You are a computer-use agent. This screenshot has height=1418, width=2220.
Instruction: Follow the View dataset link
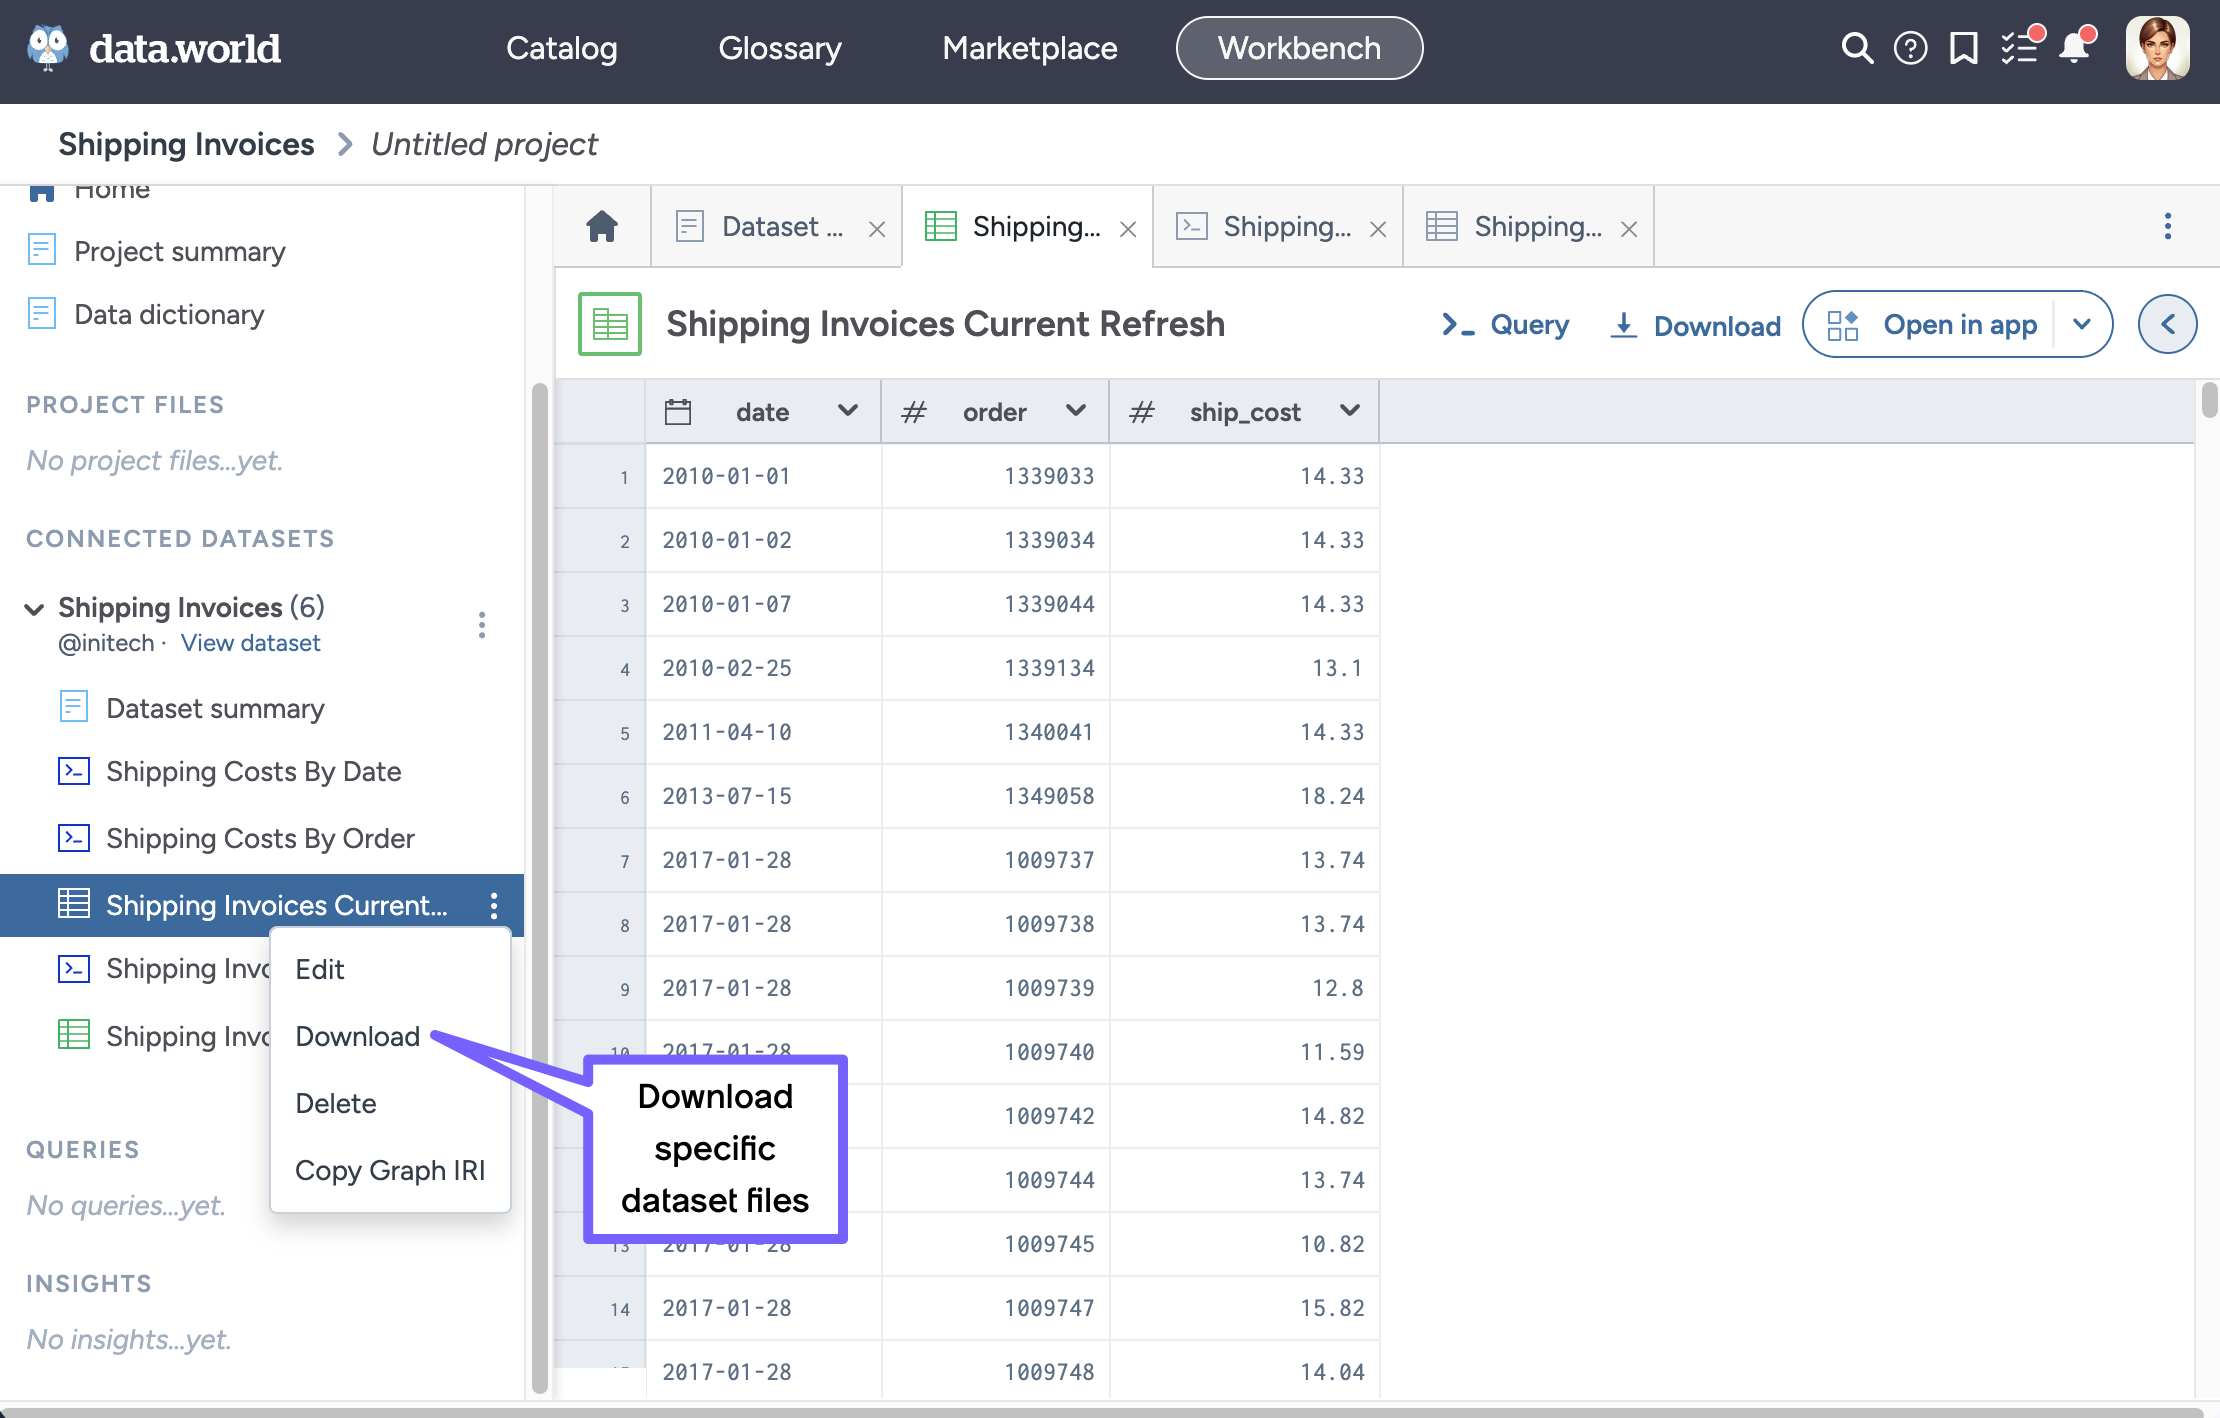(x=250, y=643)
